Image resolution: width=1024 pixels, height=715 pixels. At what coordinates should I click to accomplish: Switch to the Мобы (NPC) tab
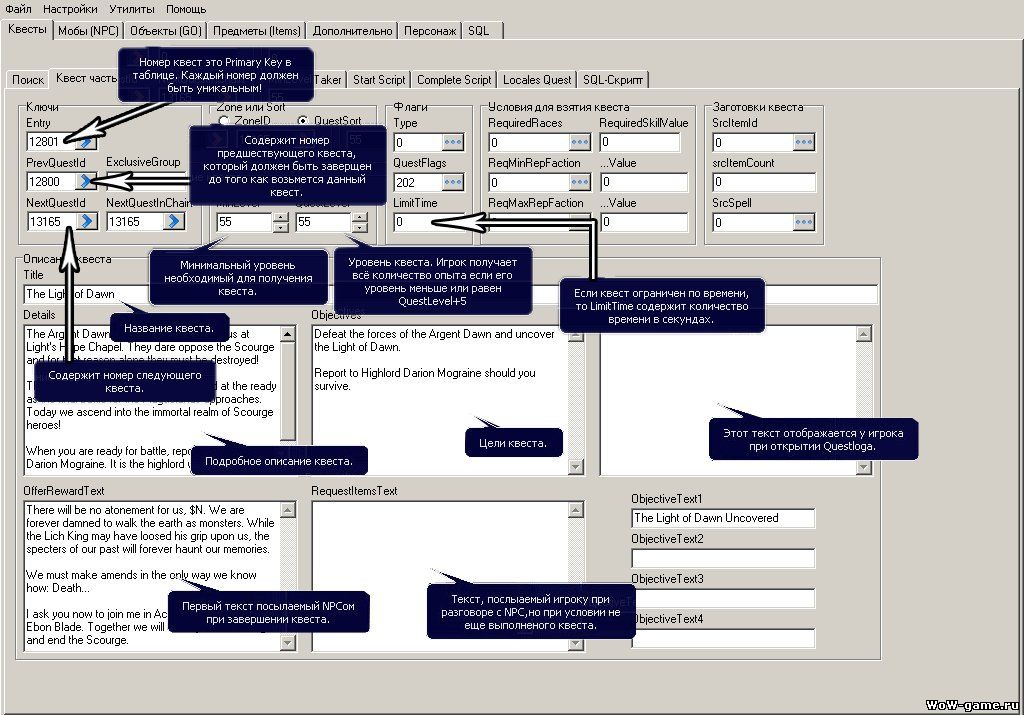[x=88, y=31]
